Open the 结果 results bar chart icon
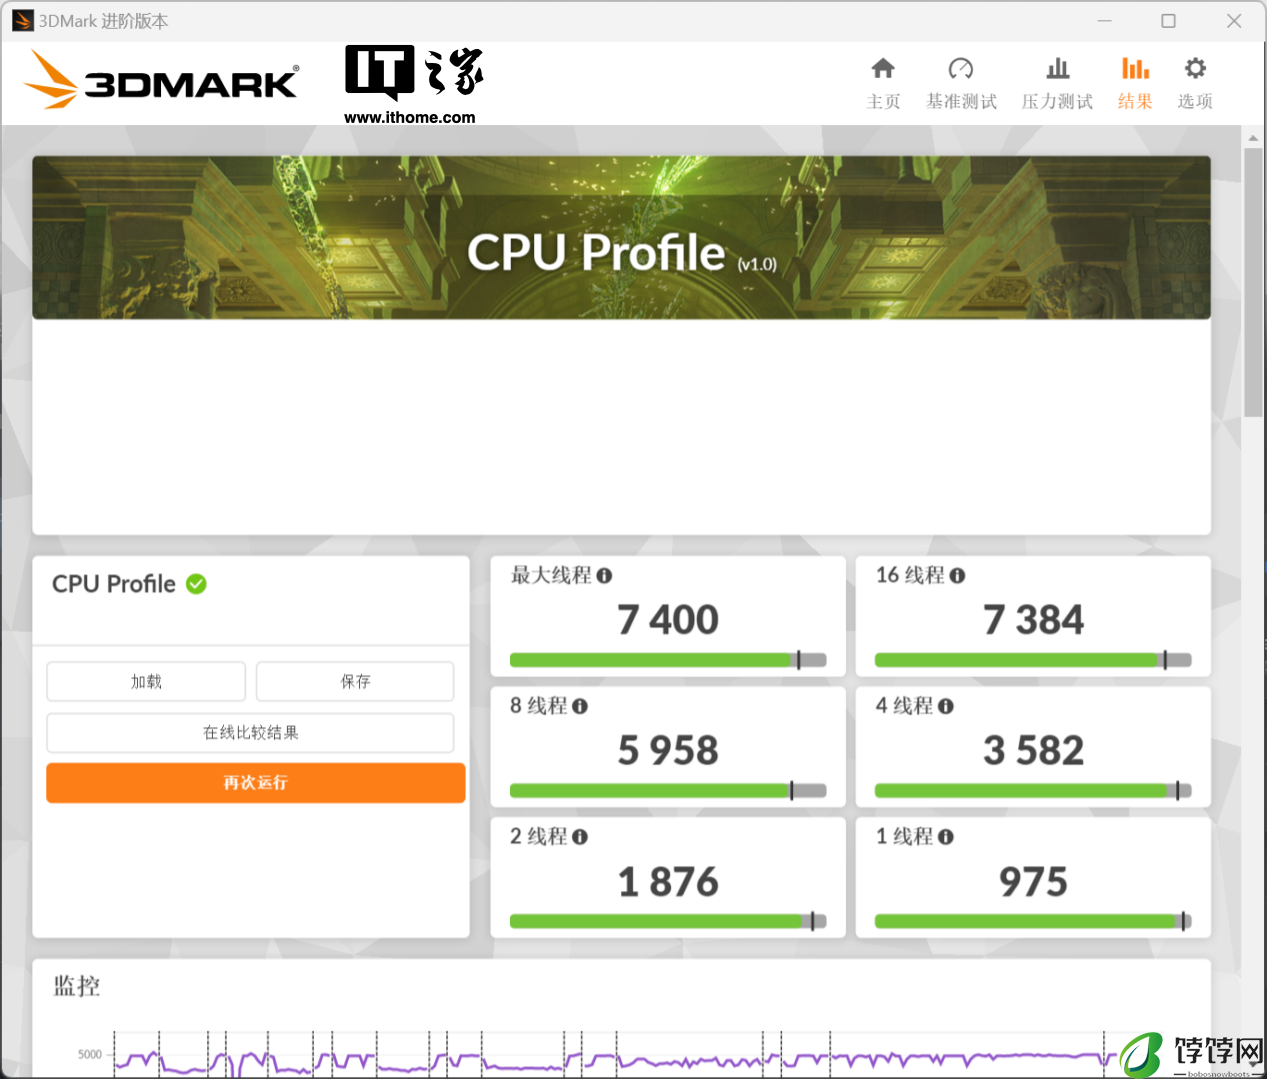This screenshot has height=1079, width=1267. point(1135,68)
